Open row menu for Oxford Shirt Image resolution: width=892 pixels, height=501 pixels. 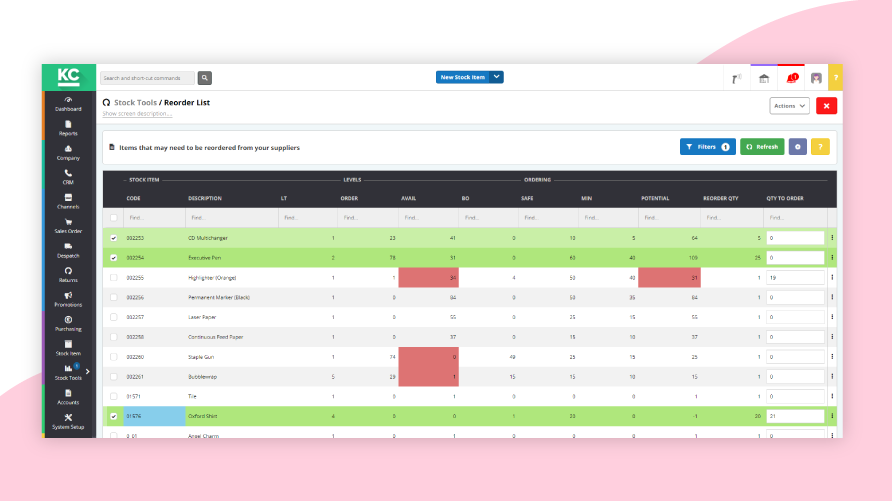[832, 416]
